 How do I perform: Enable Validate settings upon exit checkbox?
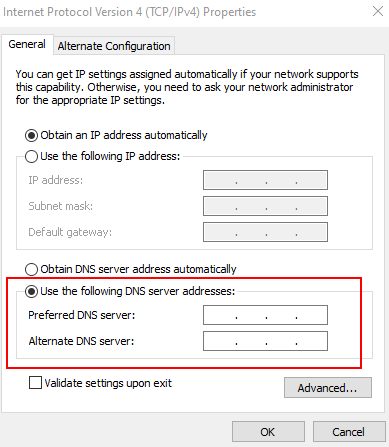click(x=35, y=383)
